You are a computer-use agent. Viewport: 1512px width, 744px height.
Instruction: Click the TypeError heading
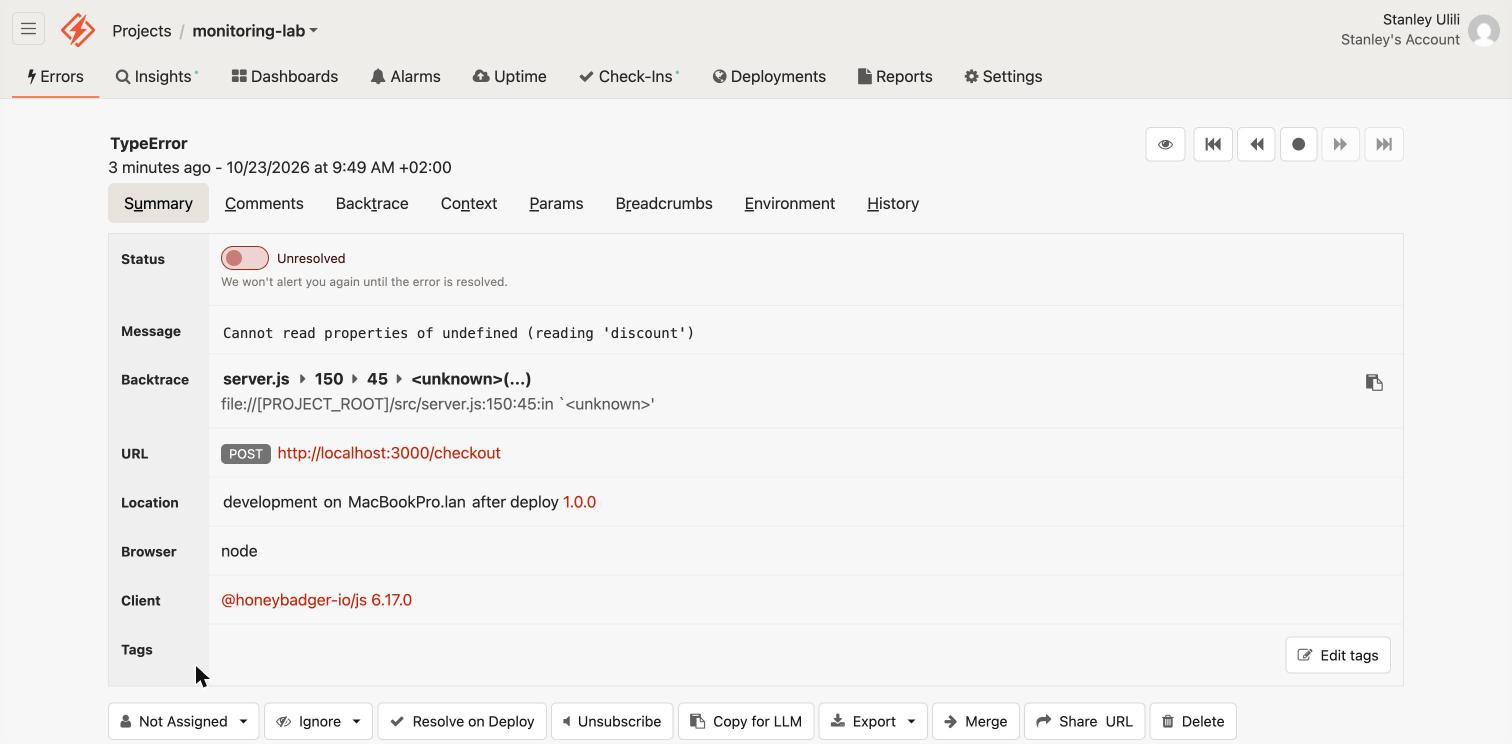[149, 143]
